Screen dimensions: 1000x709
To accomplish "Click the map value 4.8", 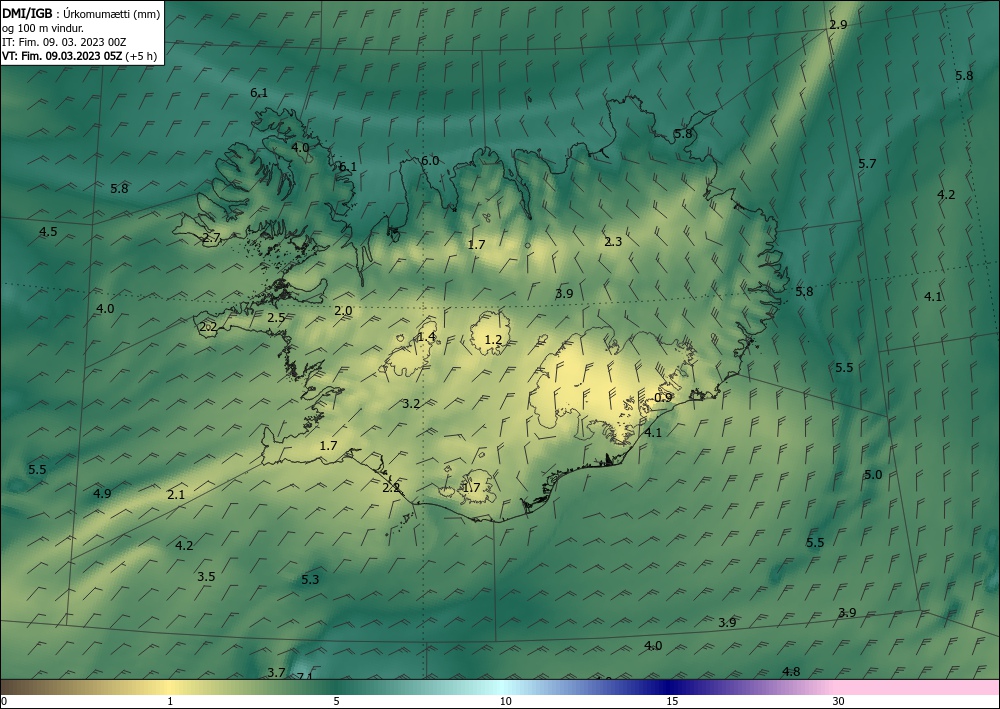I will (x=791, y=671).
